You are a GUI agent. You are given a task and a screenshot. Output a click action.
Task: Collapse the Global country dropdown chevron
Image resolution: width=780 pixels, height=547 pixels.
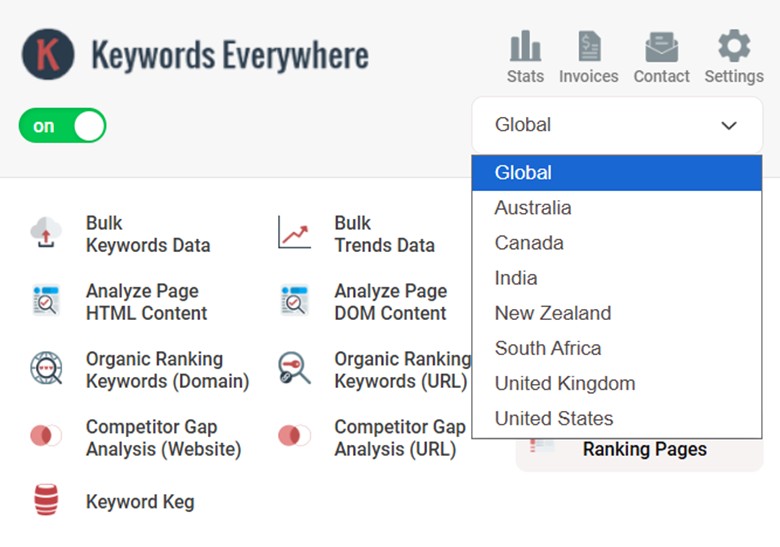pyautogui.click(x=729, y=126)
